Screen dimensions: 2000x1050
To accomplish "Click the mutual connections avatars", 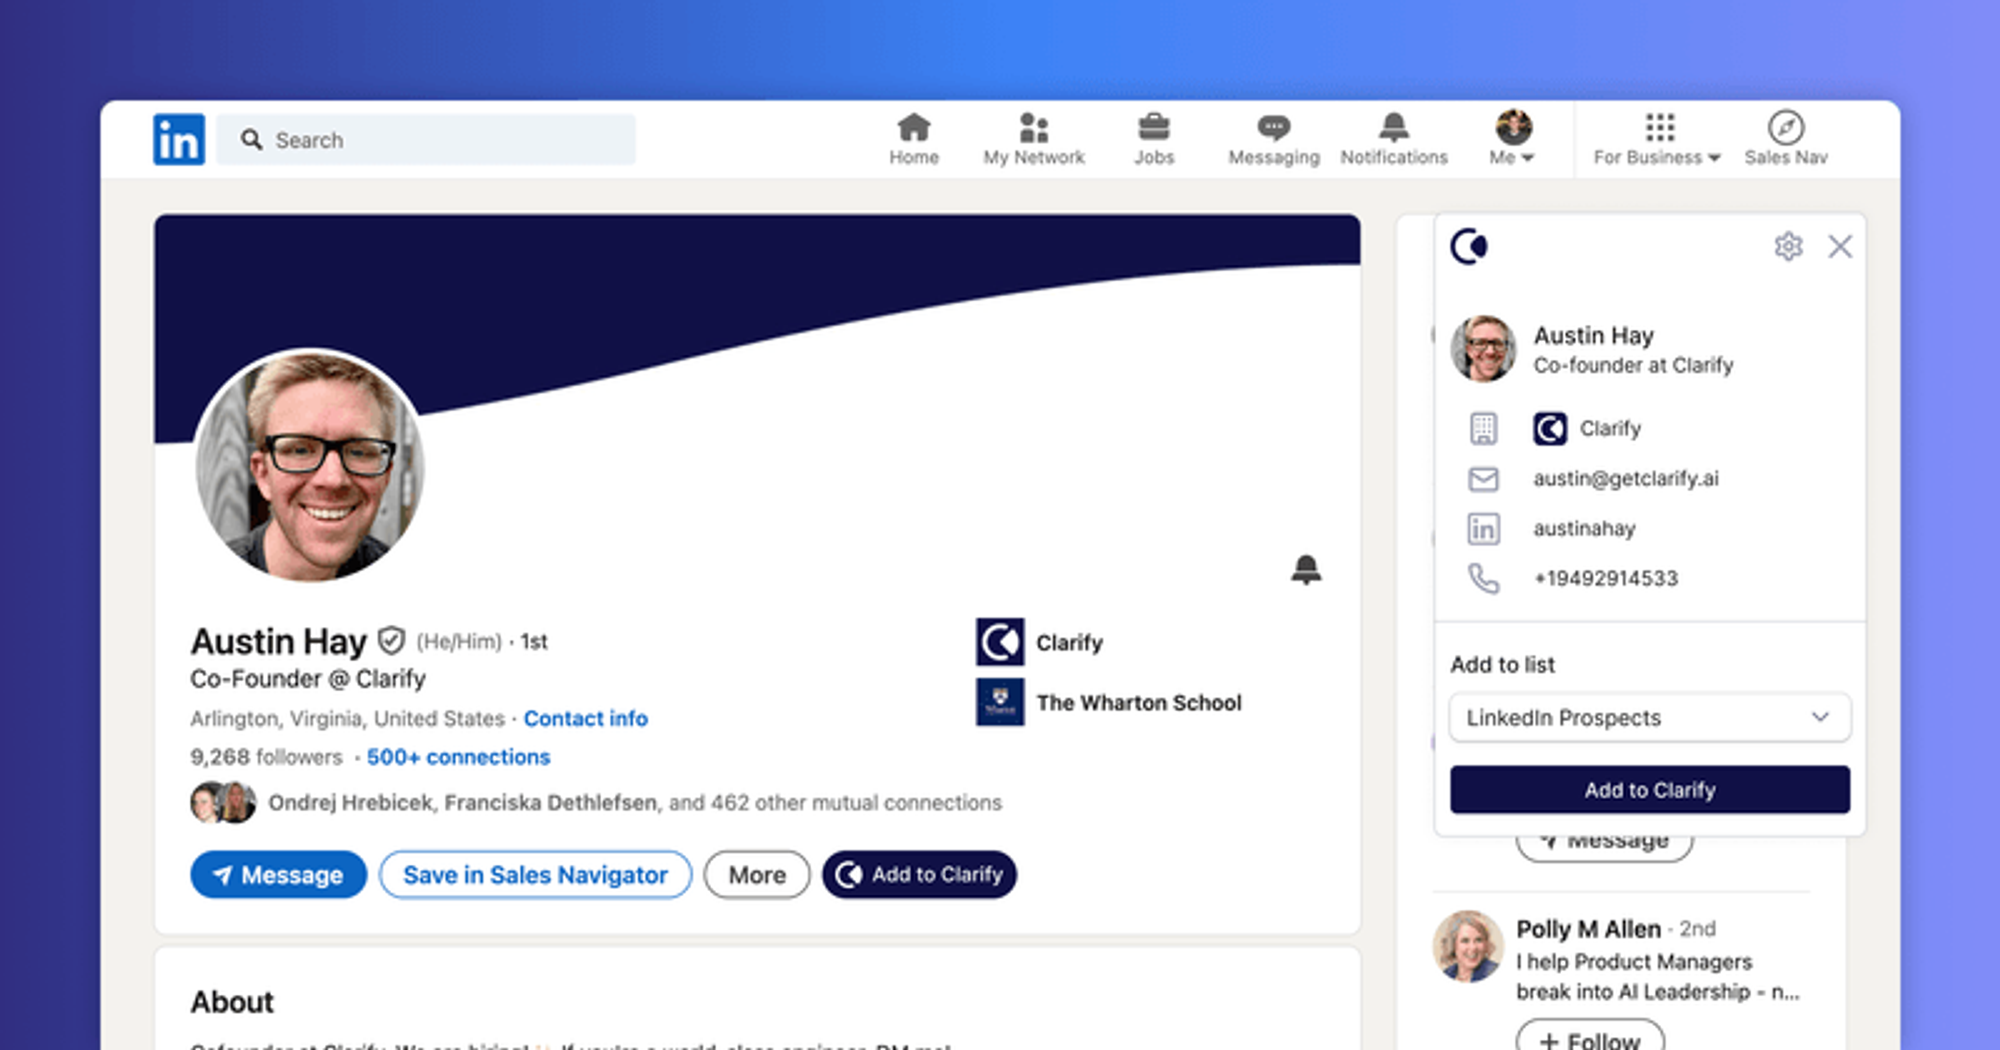I will (223, 802).
